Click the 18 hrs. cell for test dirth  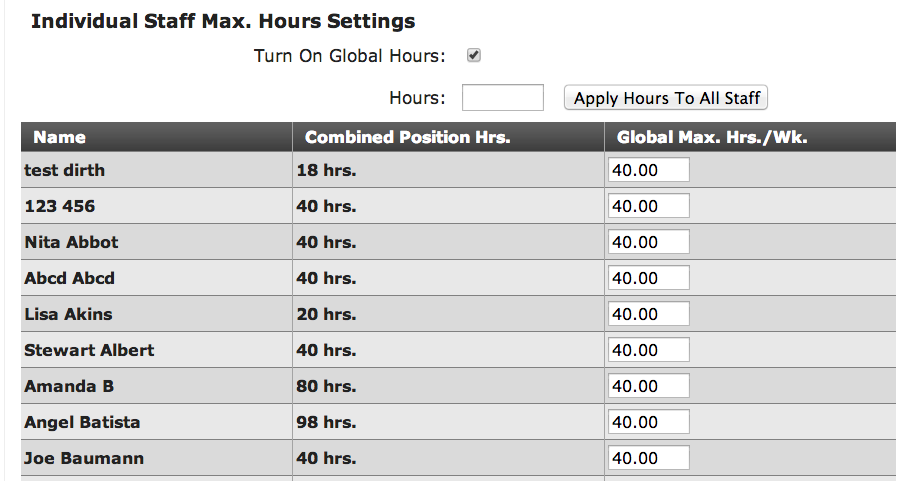448,170
